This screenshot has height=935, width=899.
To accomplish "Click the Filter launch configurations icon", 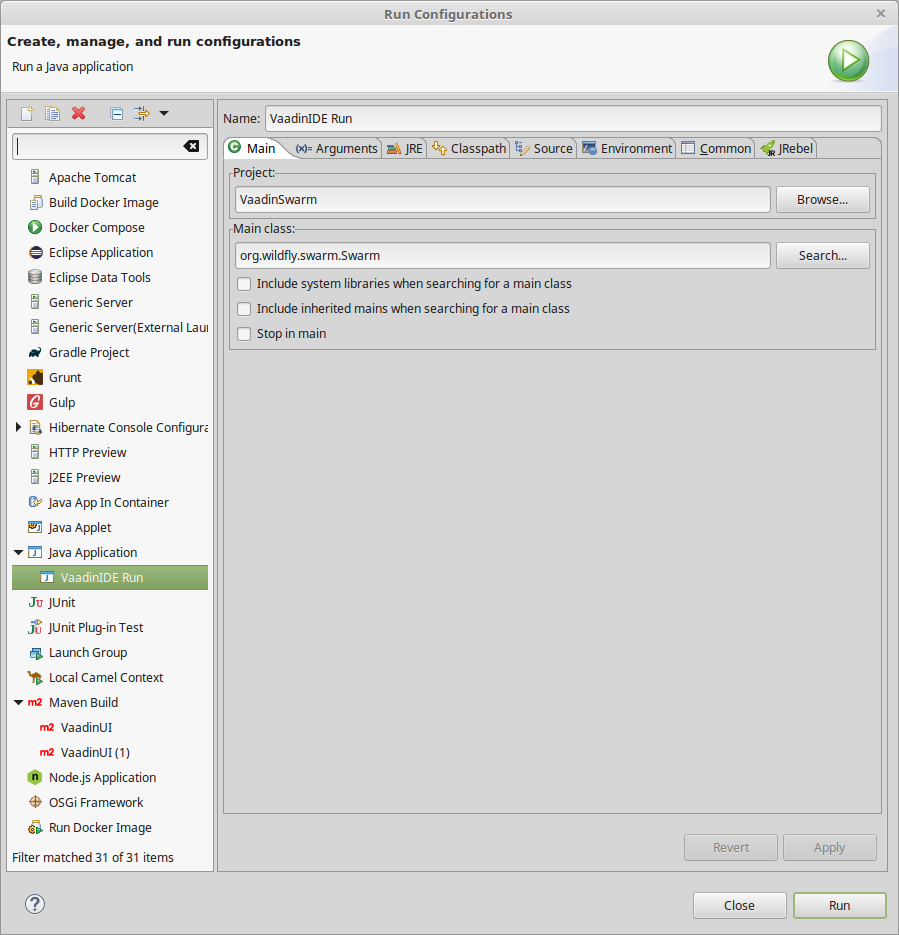I will click(x=142, y=113).
